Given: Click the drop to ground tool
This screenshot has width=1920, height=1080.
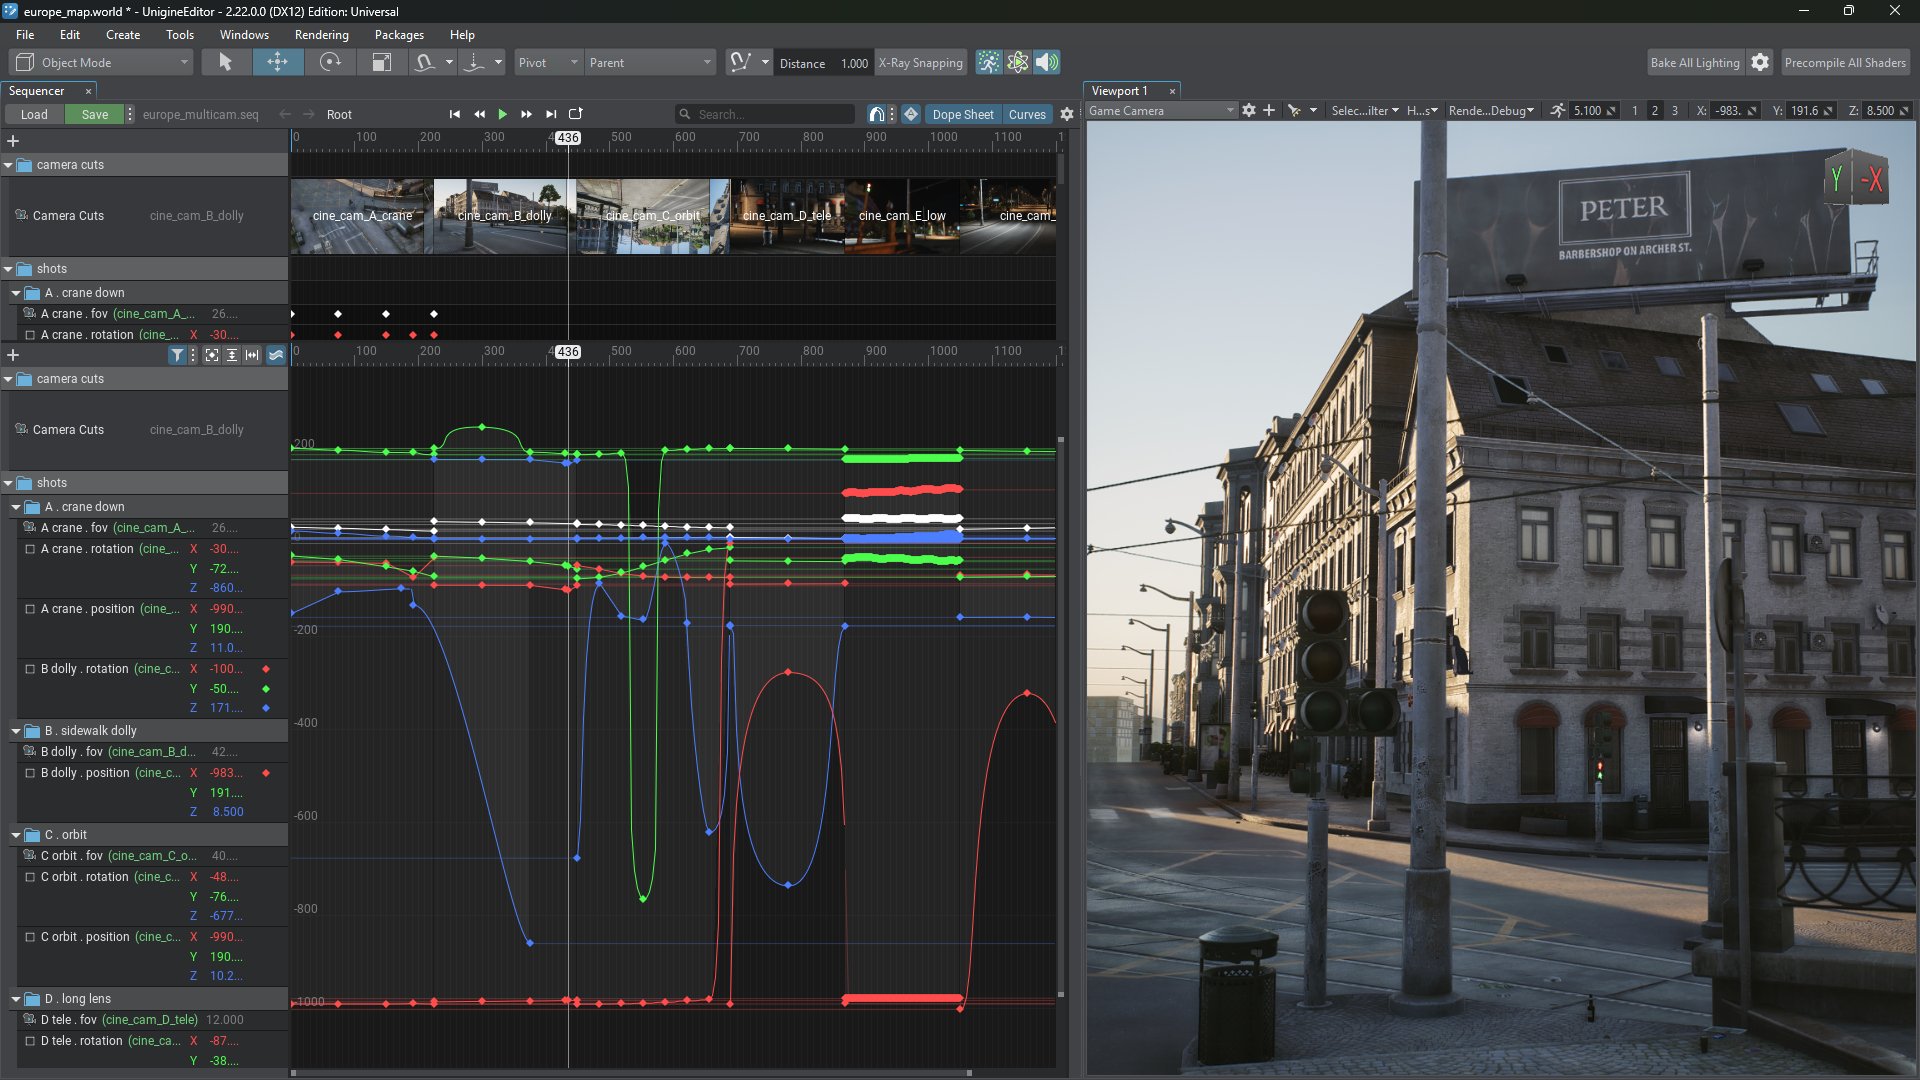Looking at the screenshot, I should click(475, 62).
